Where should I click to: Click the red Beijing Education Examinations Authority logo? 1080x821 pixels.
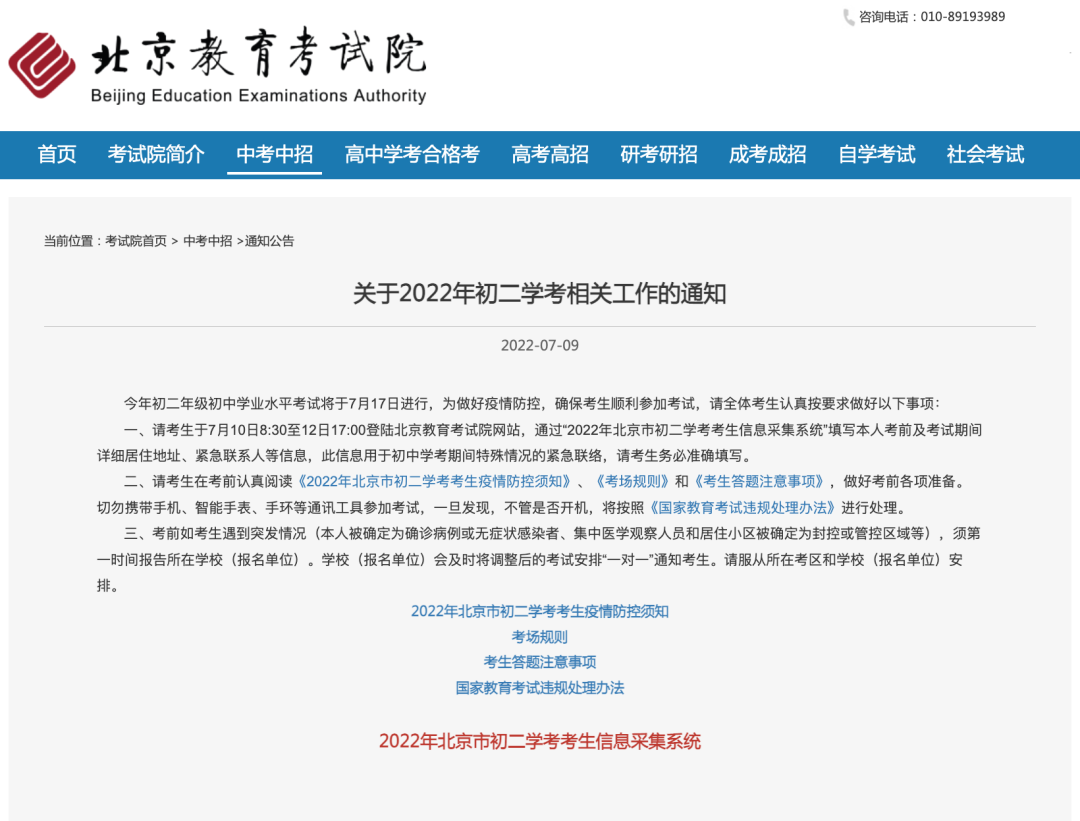tap(42, 65)
